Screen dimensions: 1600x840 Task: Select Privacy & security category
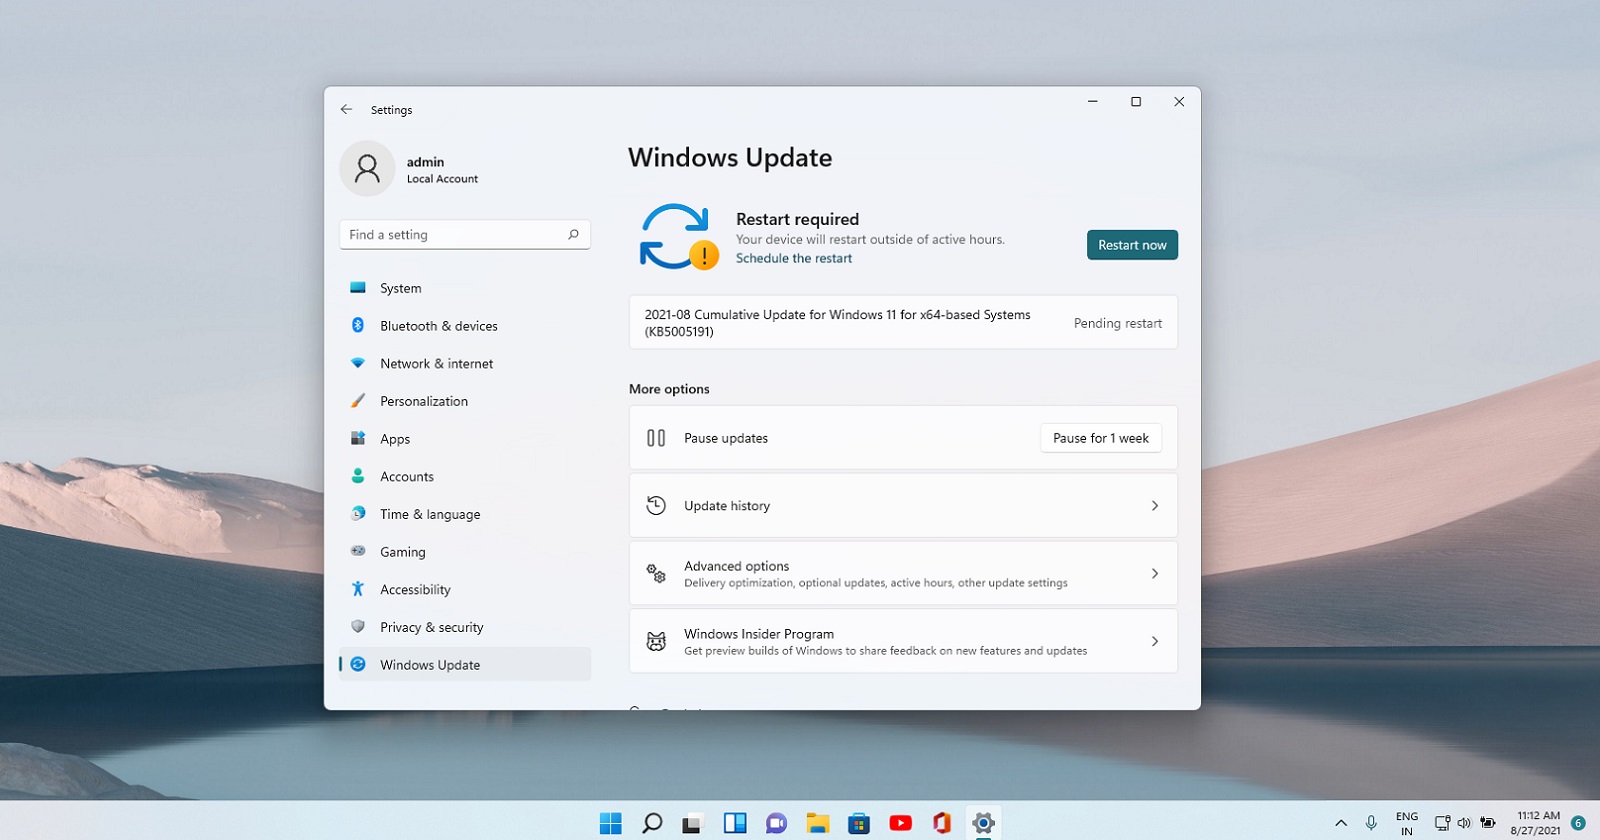[465, 627]
